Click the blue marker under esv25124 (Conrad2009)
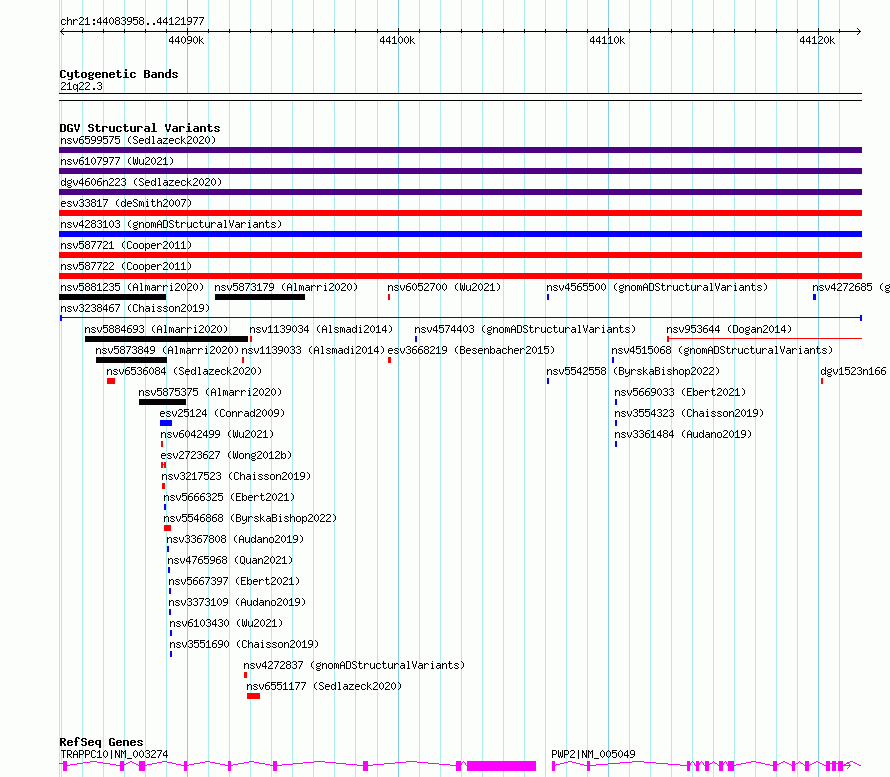Viewport: 890px width, 777px height. (x=166, y=423)
